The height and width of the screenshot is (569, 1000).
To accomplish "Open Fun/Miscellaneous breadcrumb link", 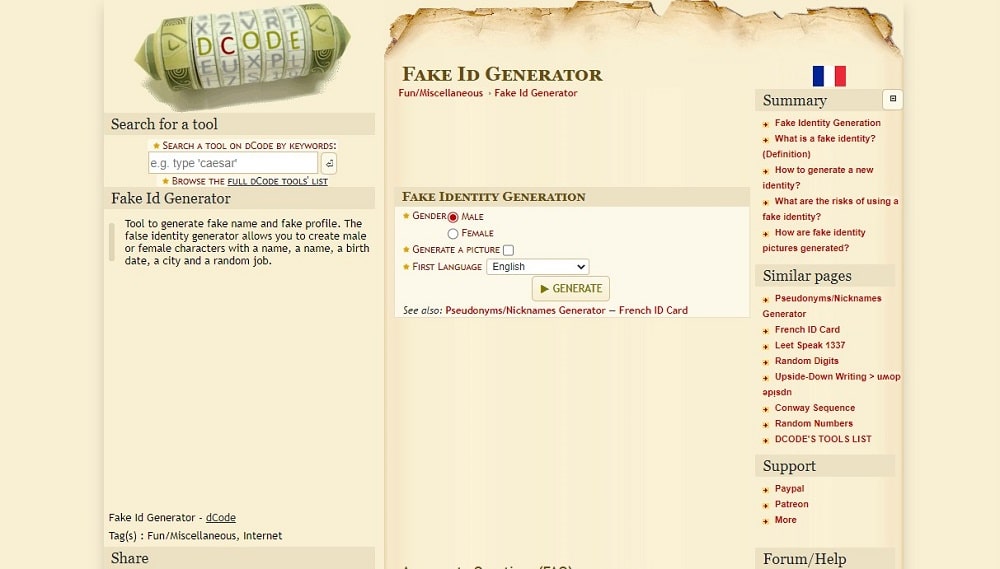I will (441, 93).
